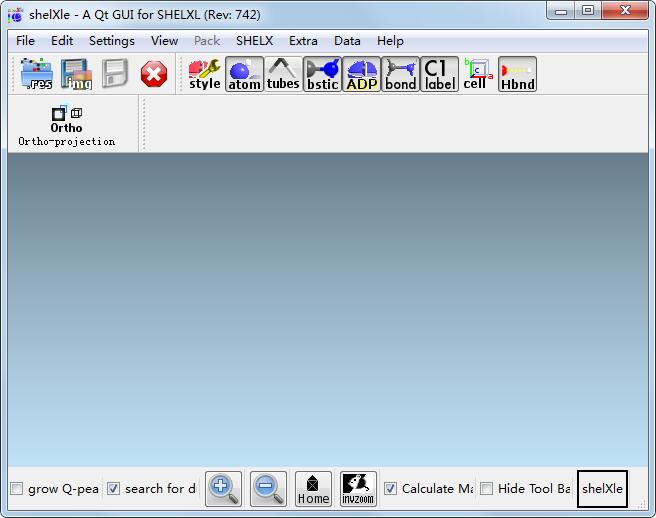Open the SHELX menu

click(x=254, y=41)
